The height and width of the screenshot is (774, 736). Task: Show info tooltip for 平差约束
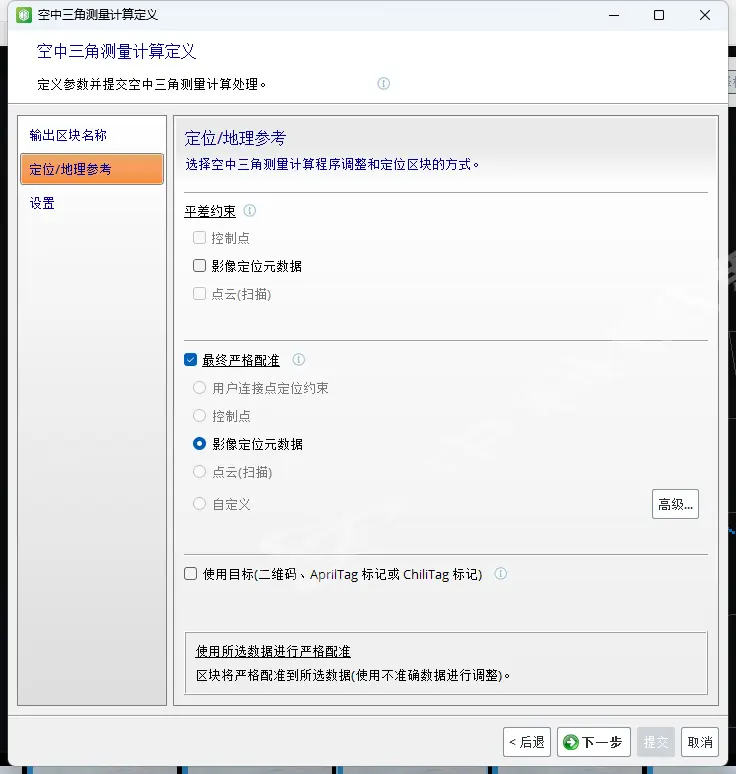[250, 211]
